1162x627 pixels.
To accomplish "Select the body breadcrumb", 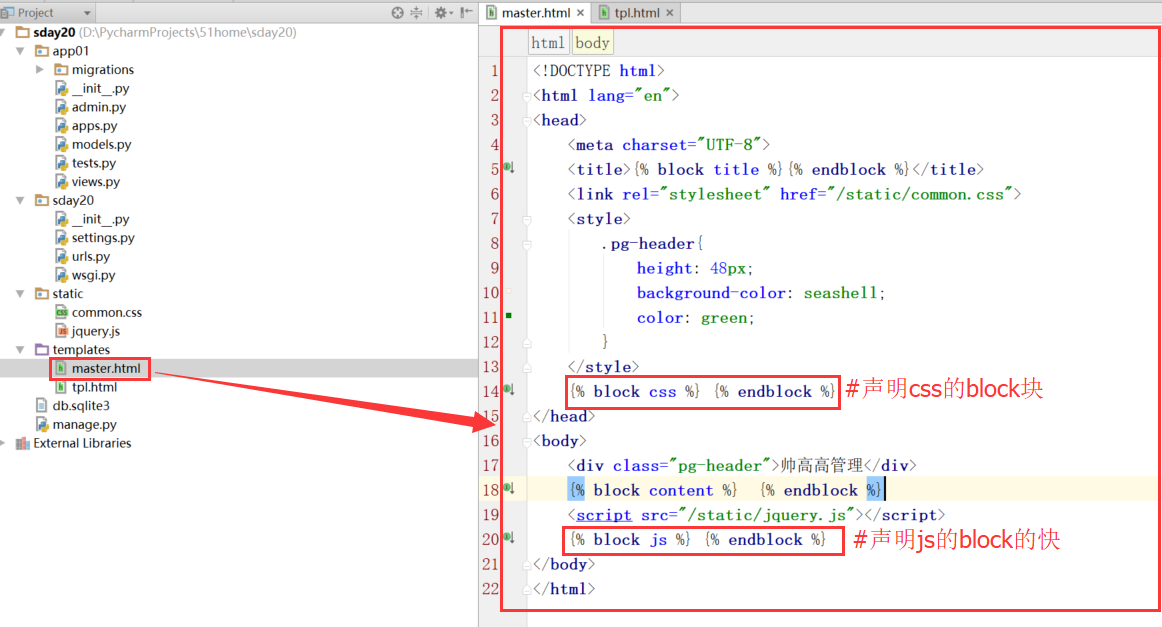I will click(x=592, y=43).
